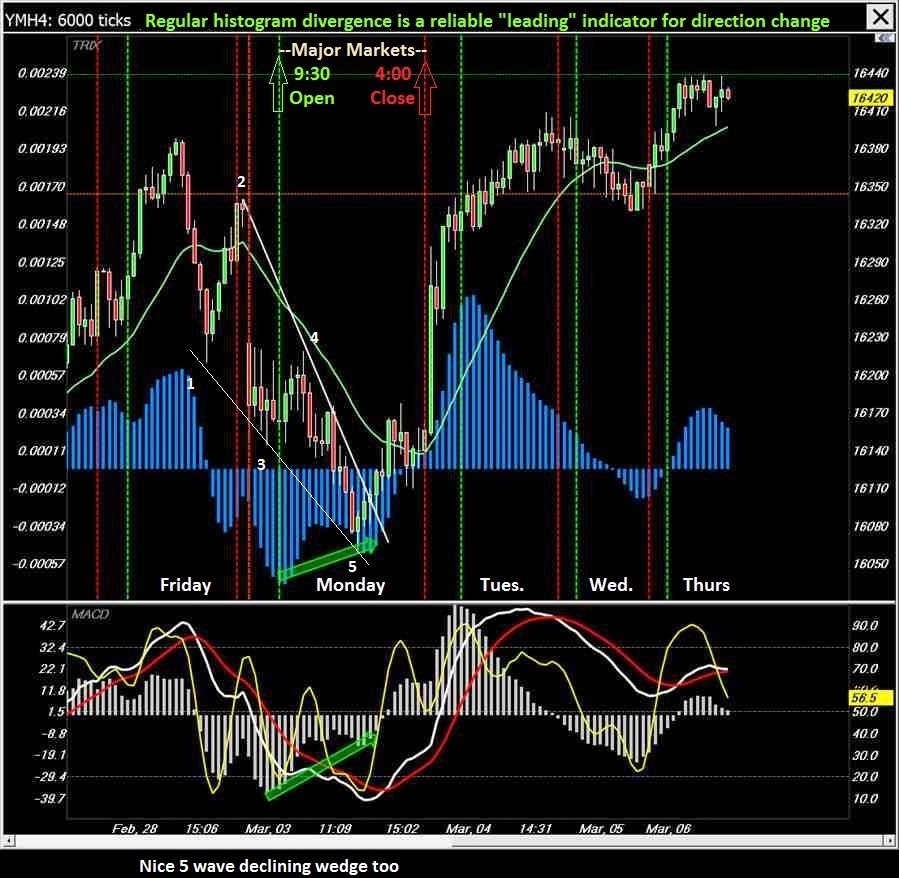Image resolution: width=899 pixels, height=878 pixels.
Task: Click the 16440 price axis value
Action: tap(870, 73)
